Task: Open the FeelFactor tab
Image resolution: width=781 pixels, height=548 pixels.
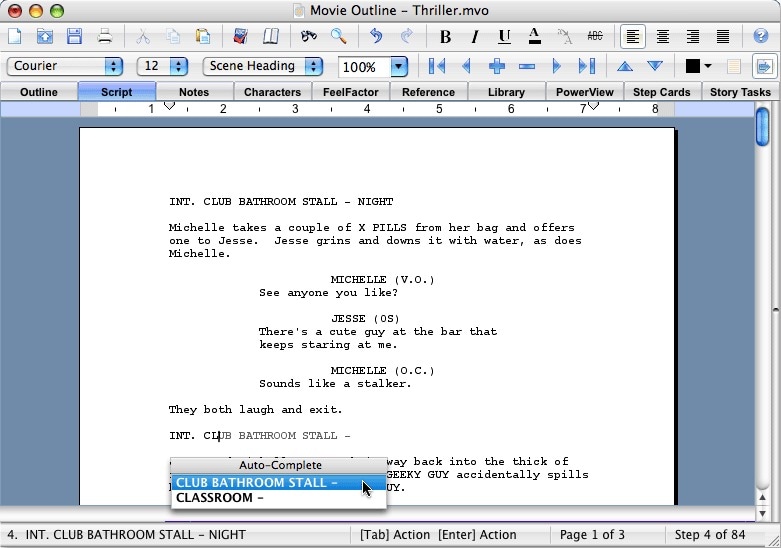Action: 351,92
